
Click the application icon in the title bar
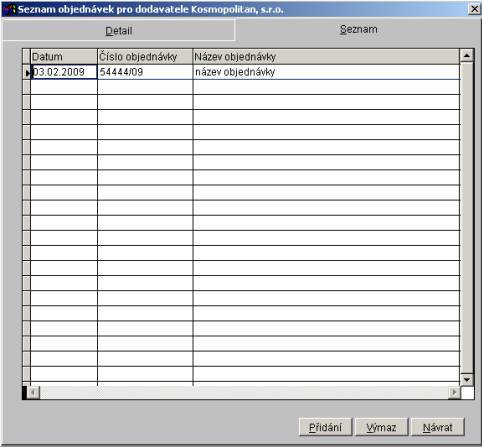(9, 9)
